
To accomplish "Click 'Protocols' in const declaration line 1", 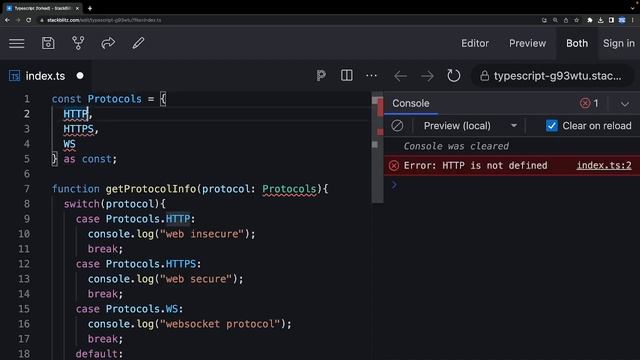I will tap(114, 99).
